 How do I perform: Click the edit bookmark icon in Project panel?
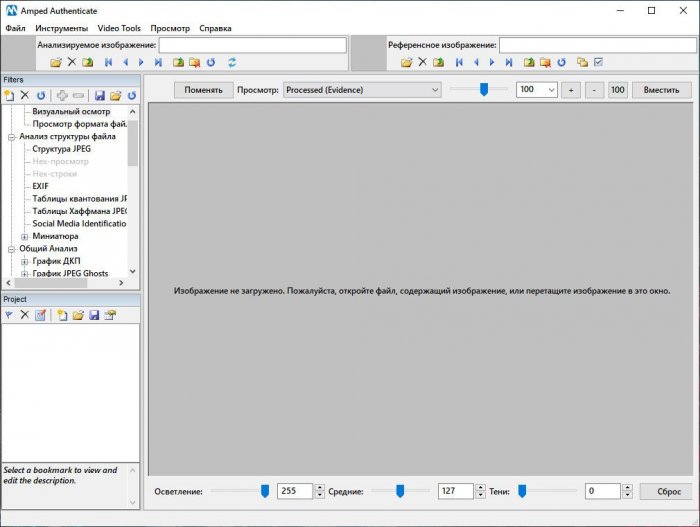coord(41,315)
